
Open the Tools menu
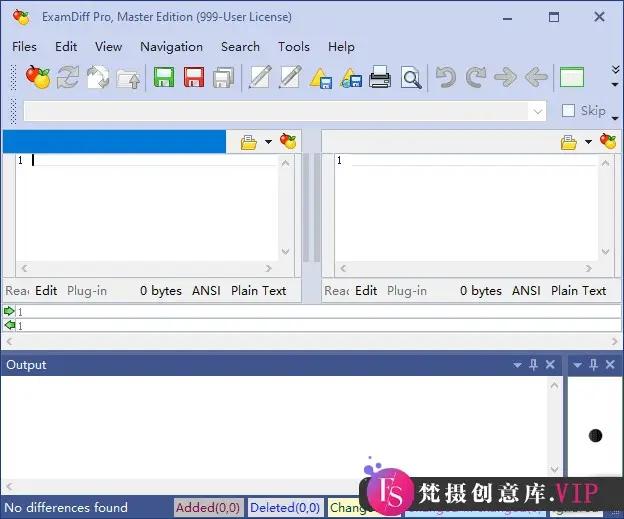pyautogui.click(x=294, y=47)
